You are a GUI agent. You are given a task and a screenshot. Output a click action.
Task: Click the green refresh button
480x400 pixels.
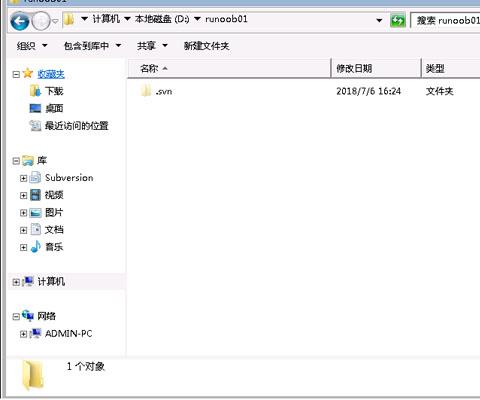(x=397, y=21)
